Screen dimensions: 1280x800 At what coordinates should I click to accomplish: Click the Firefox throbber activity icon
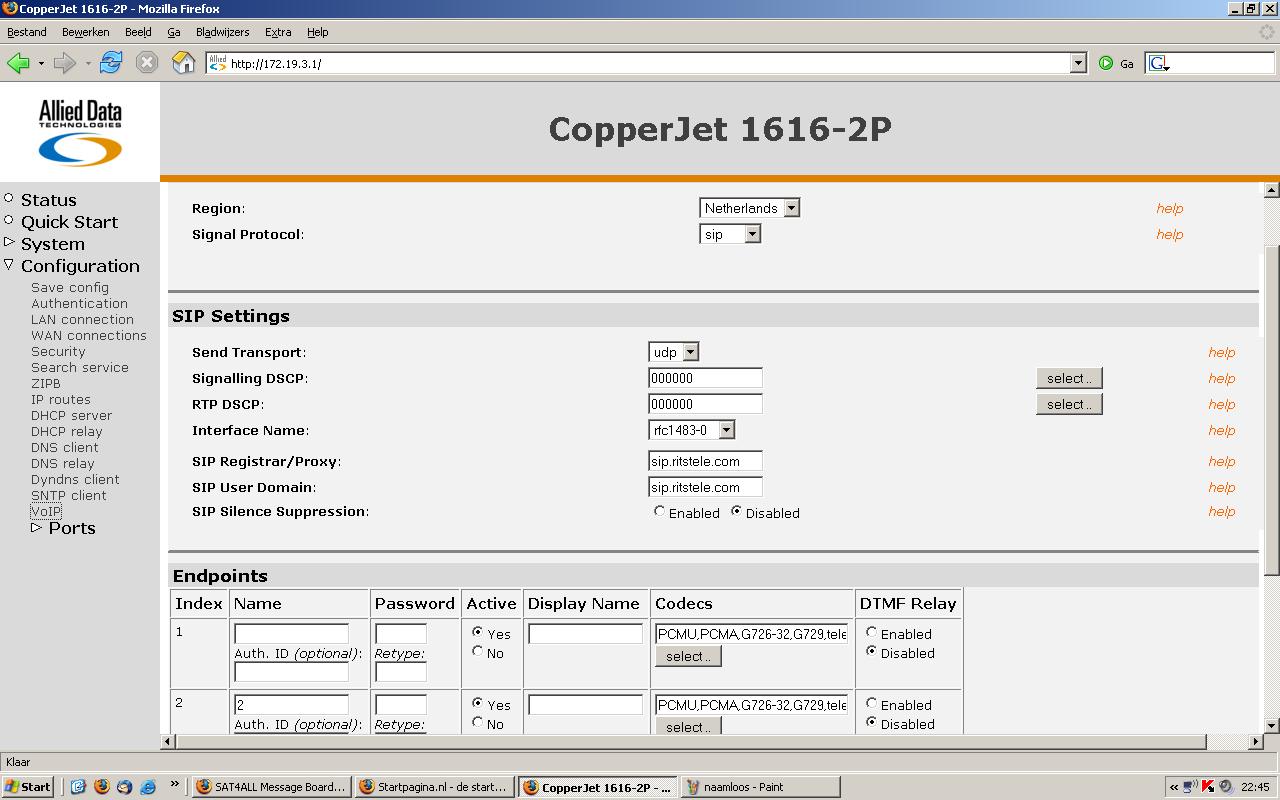click(x=1266, y=32)
